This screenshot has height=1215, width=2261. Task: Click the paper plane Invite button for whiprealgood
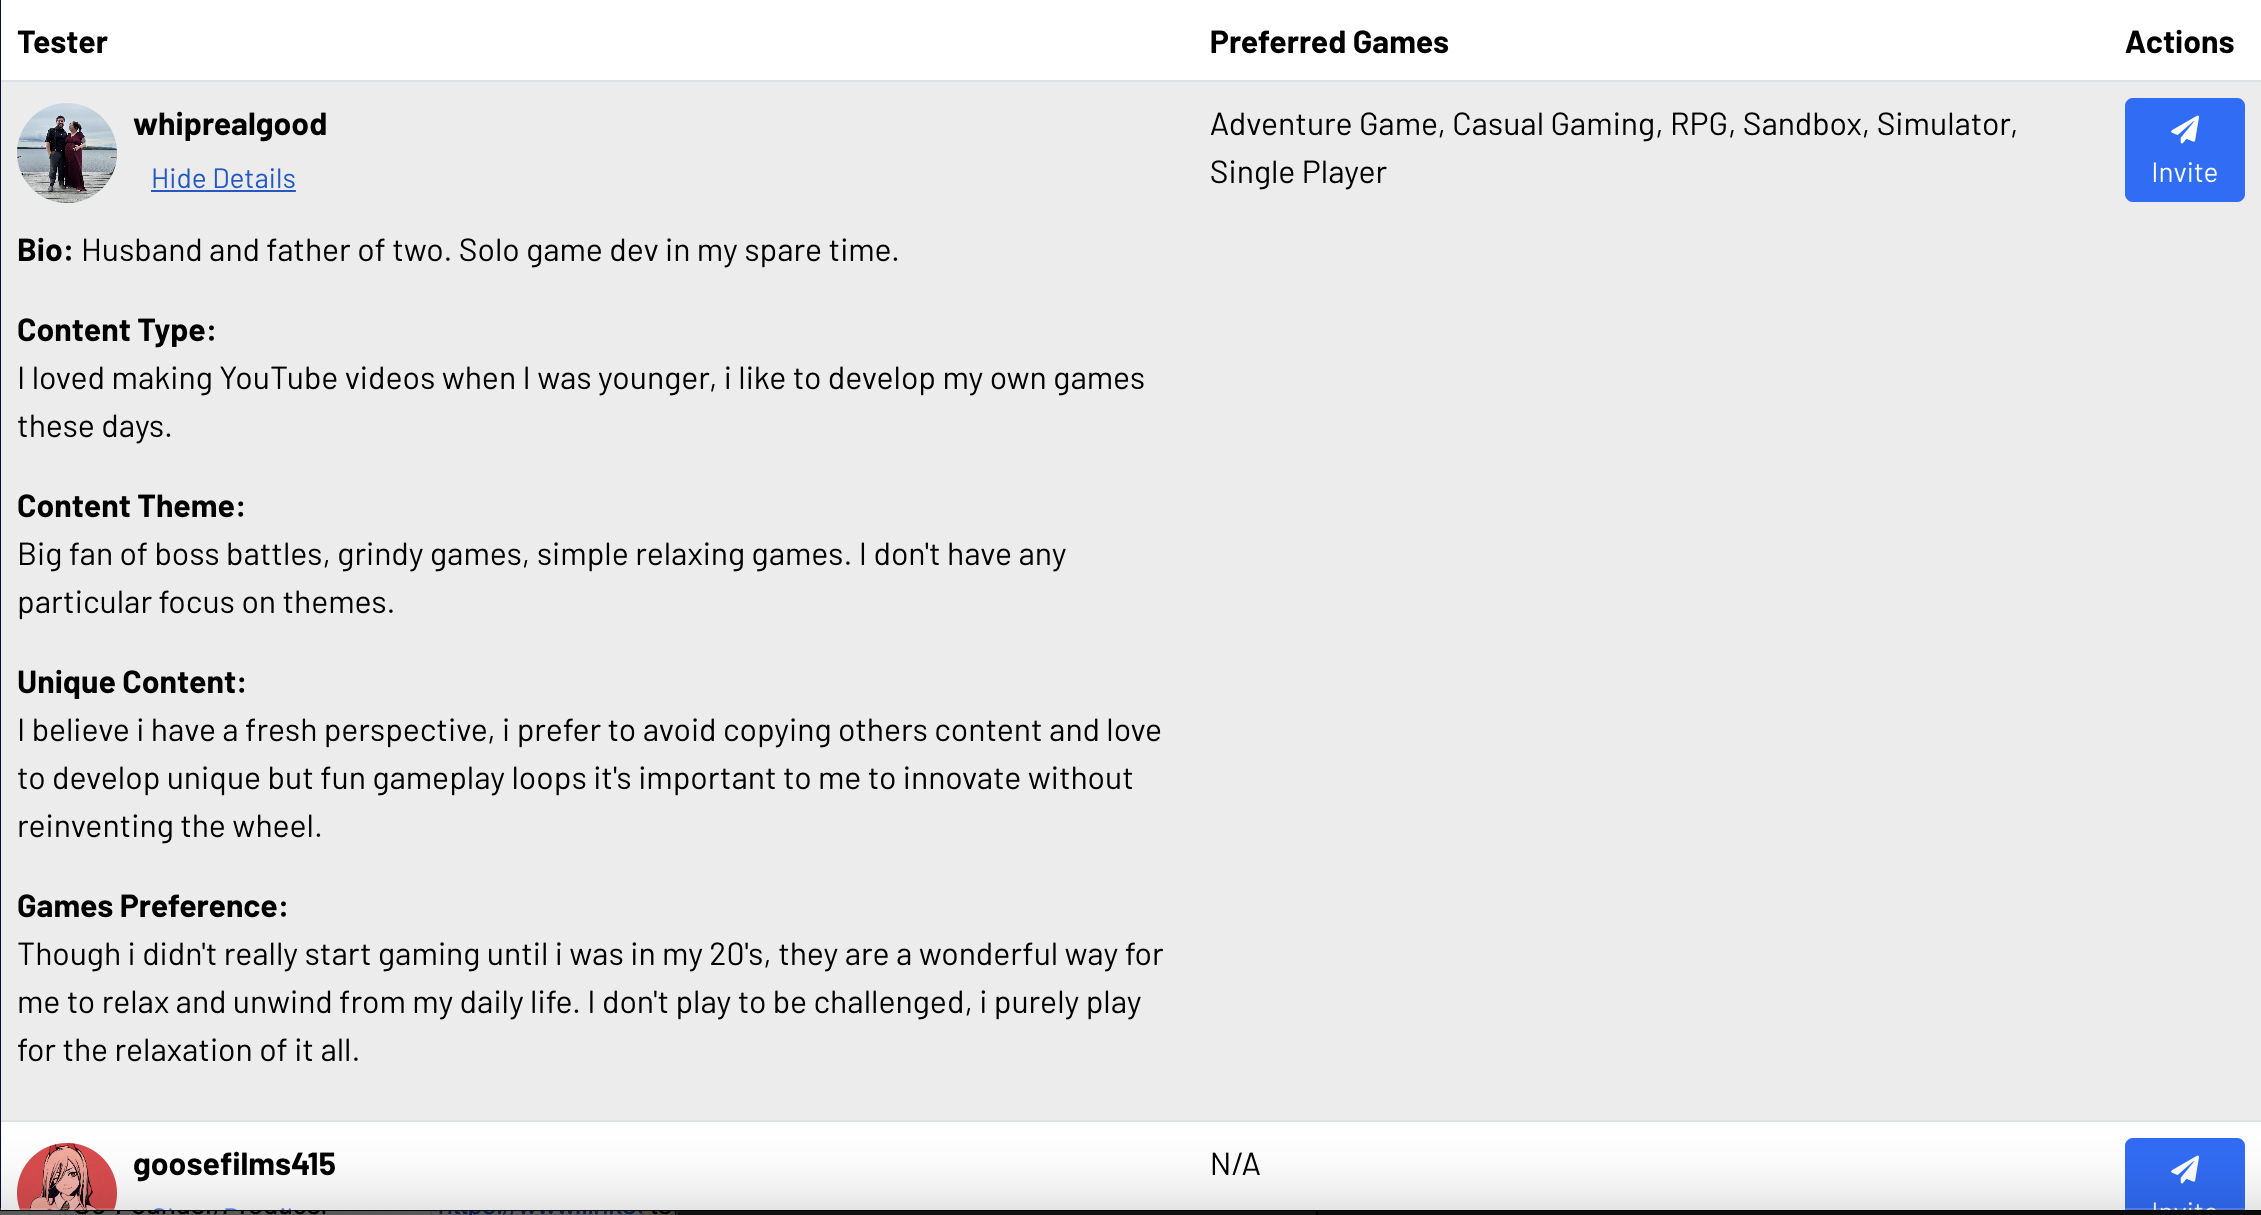point(2183,150)
